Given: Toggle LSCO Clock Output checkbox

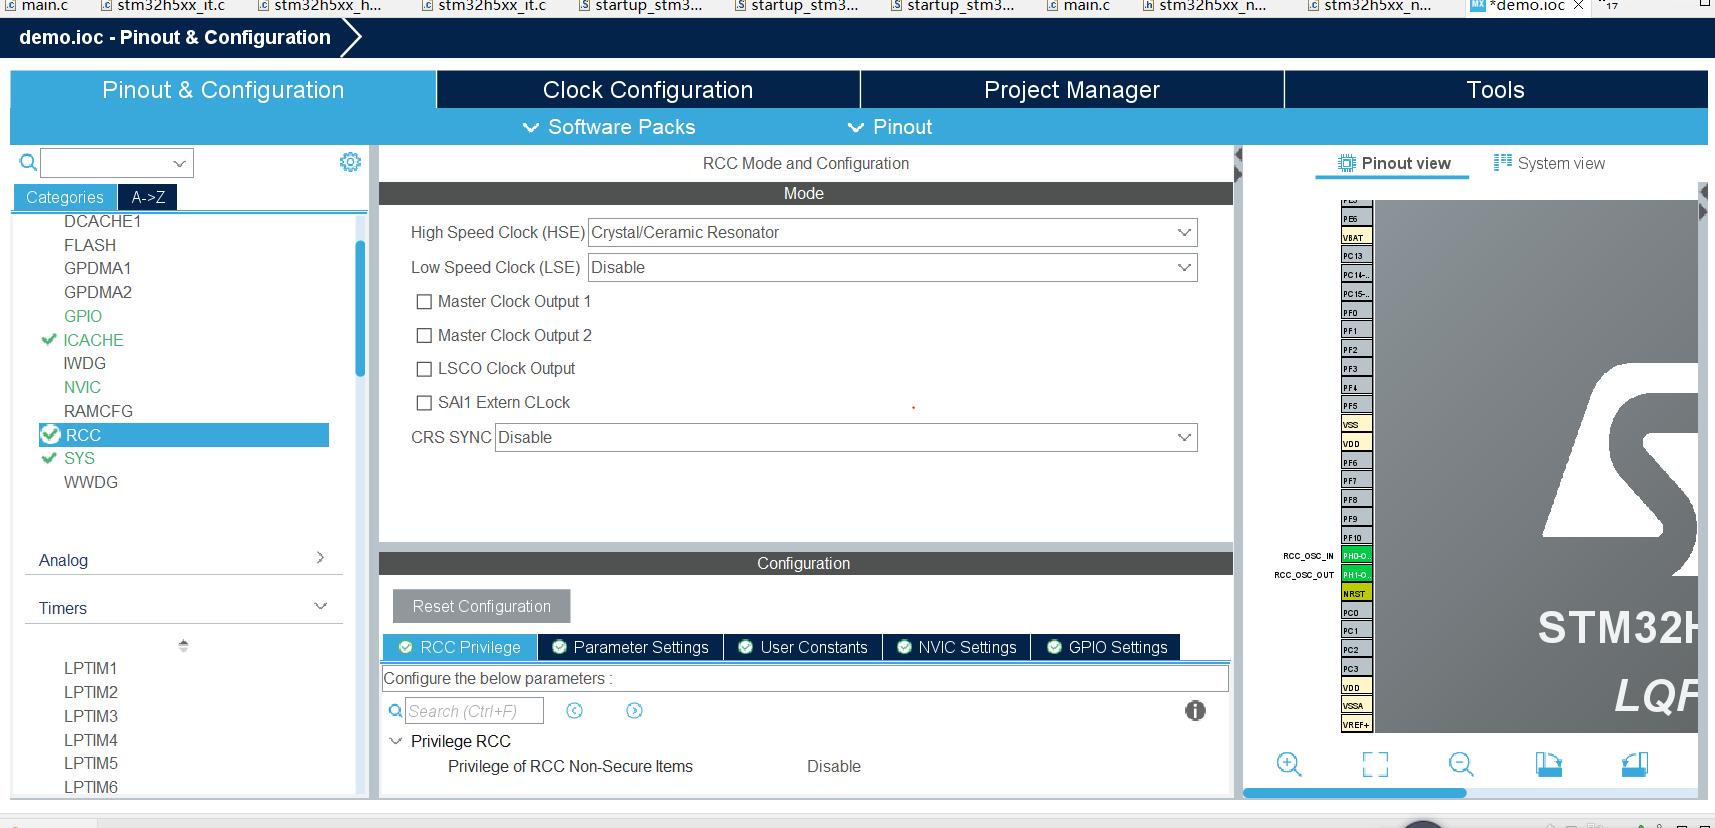Looking at the screenshot, I should tap(424, 369).
